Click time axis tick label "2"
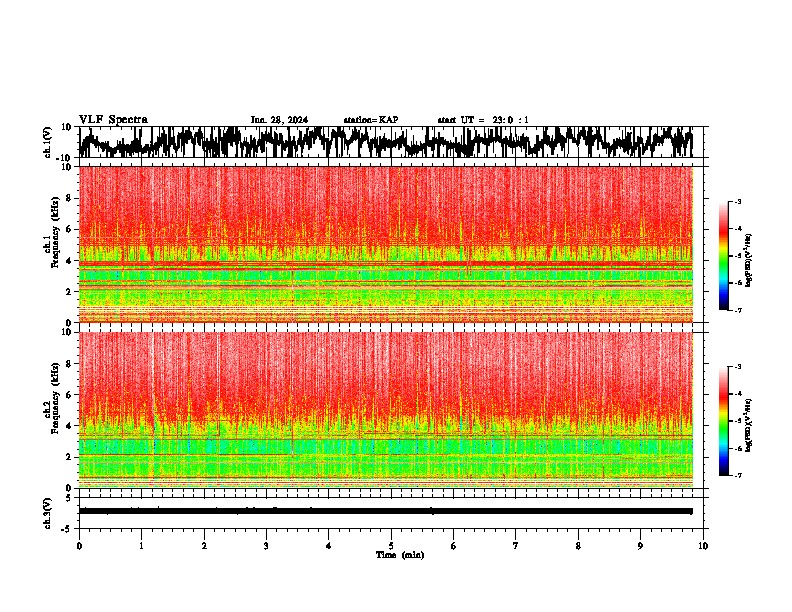 [x=204, y=546]
